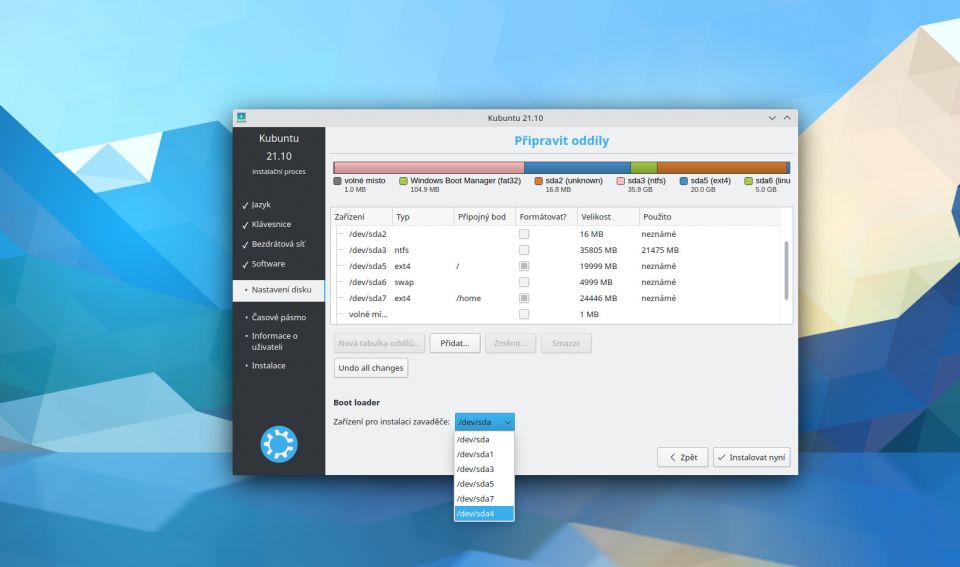This screenshot has height=567, width=960.
Task: Sort by the Formátovat? column header
Action: click(x=547, y=217)
